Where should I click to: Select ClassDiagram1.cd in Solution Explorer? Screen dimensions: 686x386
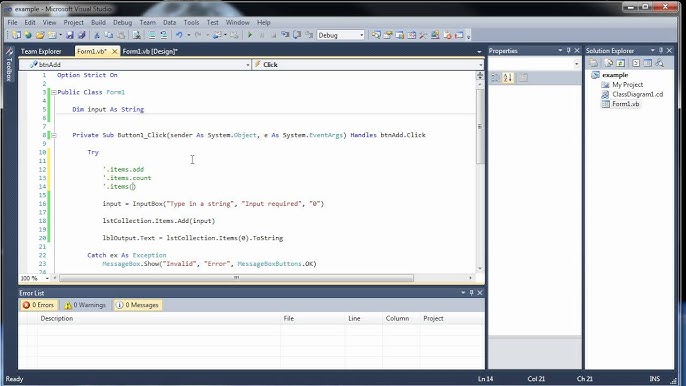(637, 94)
